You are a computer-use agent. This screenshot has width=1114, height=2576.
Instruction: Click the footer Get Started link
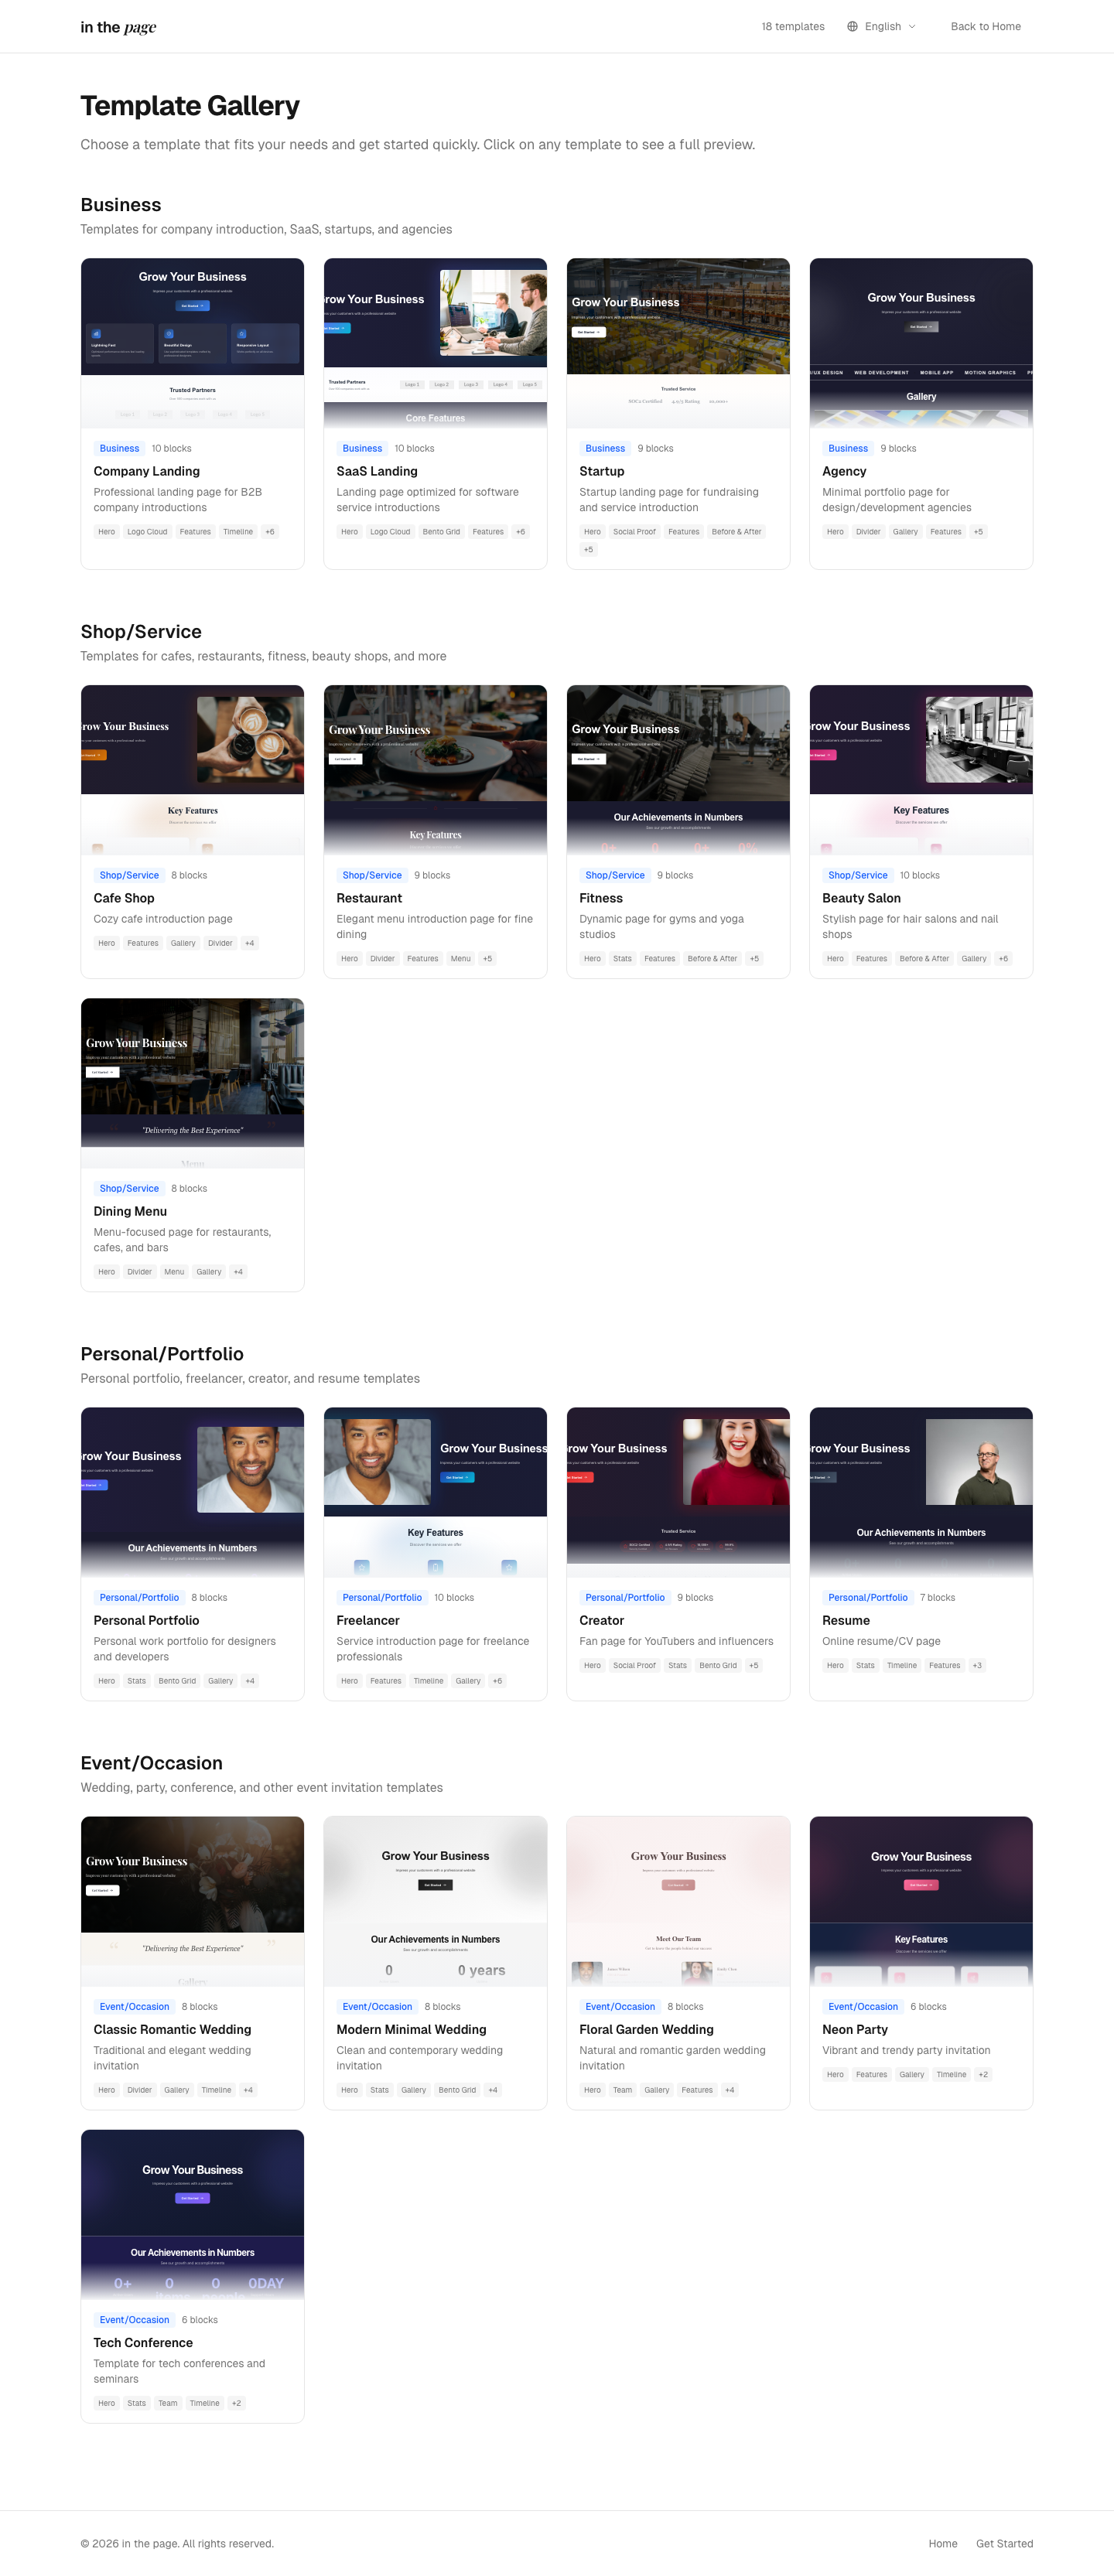coord(1004,2543)
